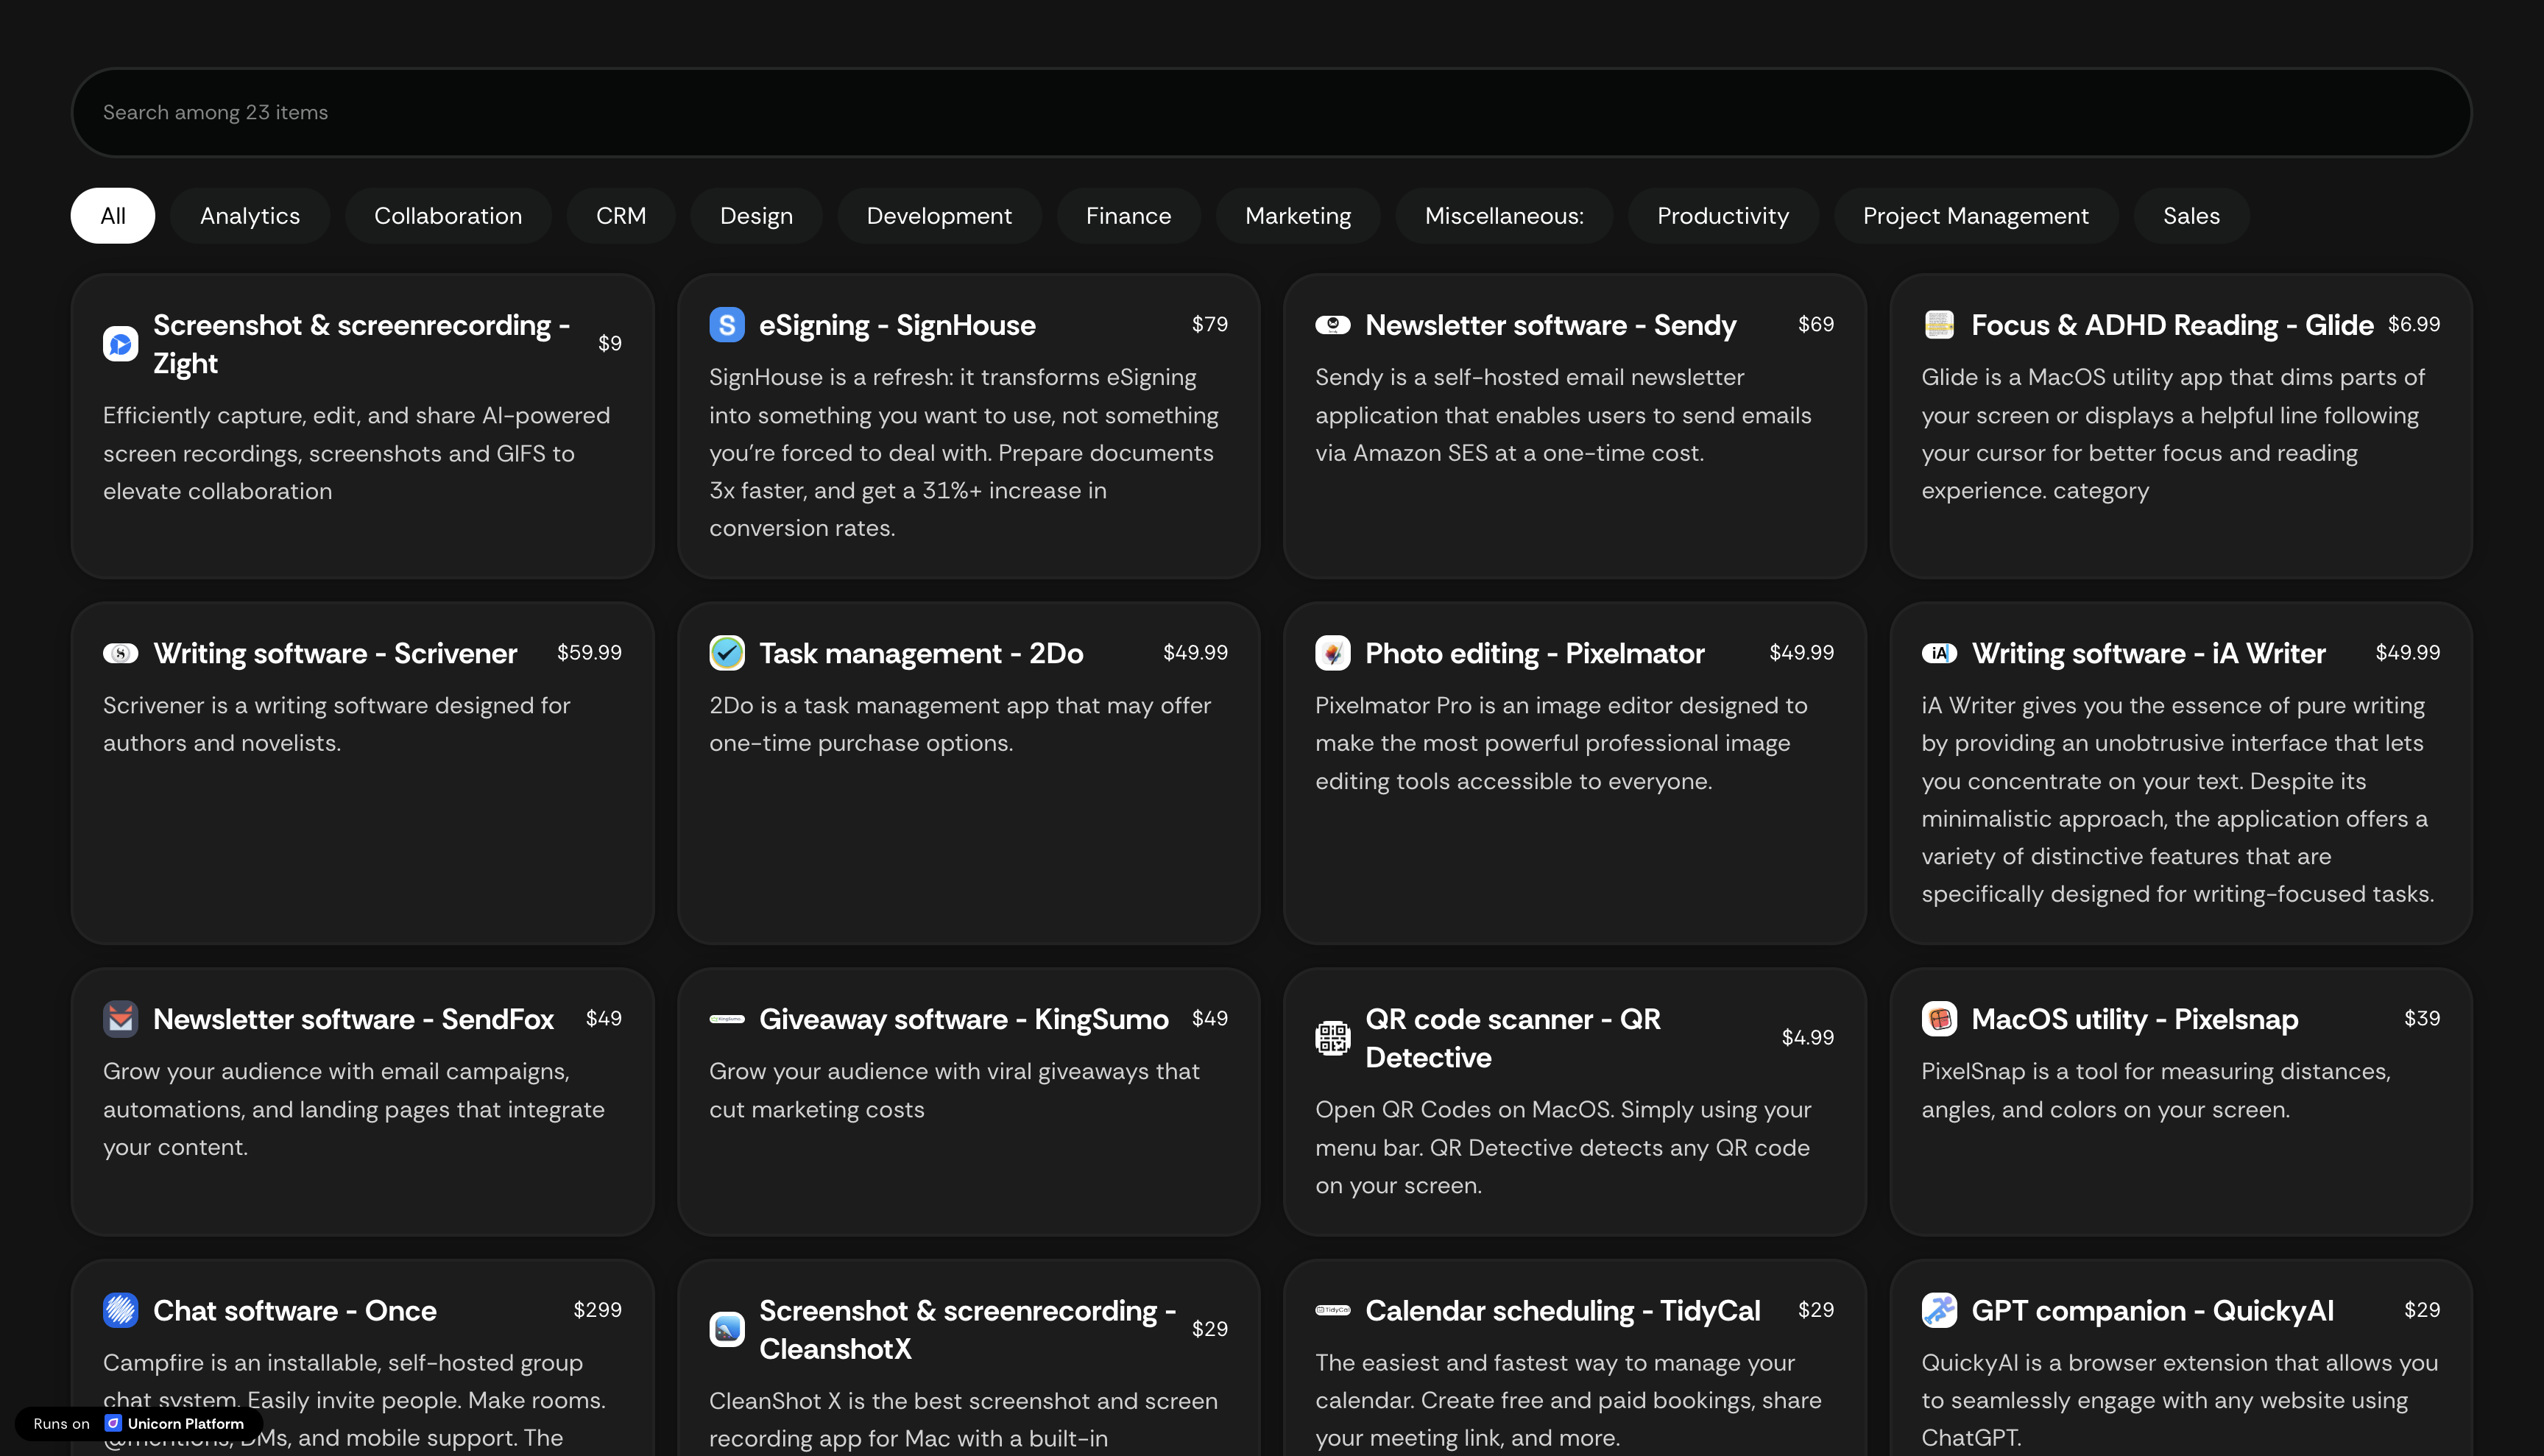Switch to the Design category
The height and width of the screenshot is (1456, 2544).
point(756,216)
